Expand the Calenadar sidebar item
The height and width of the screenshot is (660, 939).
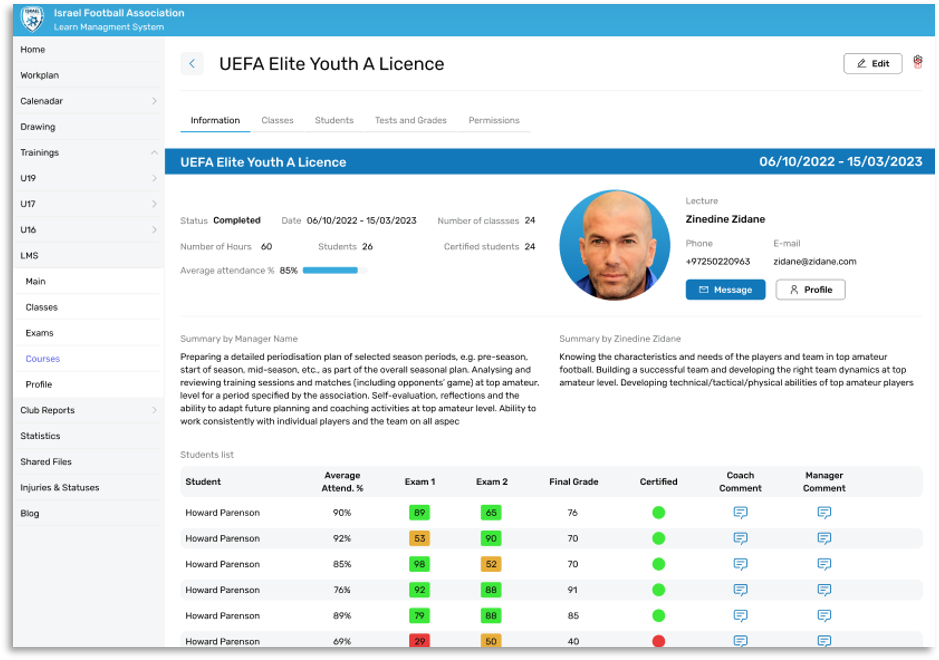coord(154,101)
